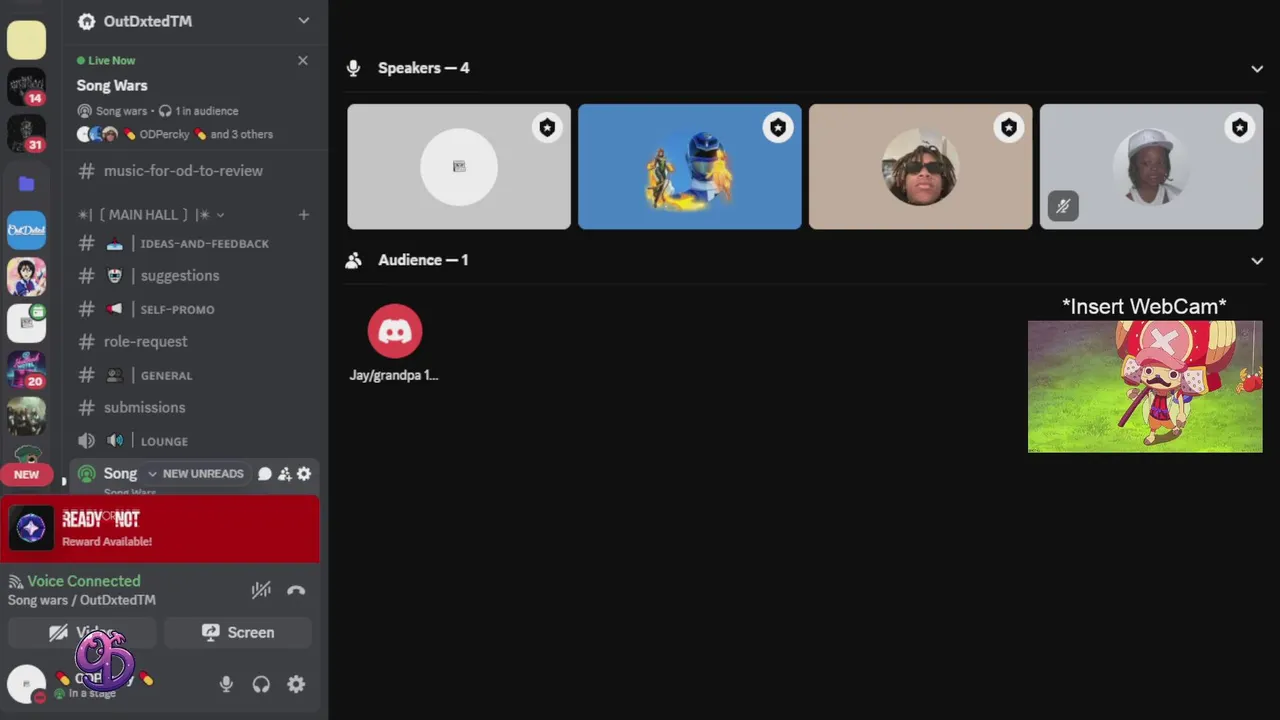Toggle microphone mute

click(x=226, y=684)
